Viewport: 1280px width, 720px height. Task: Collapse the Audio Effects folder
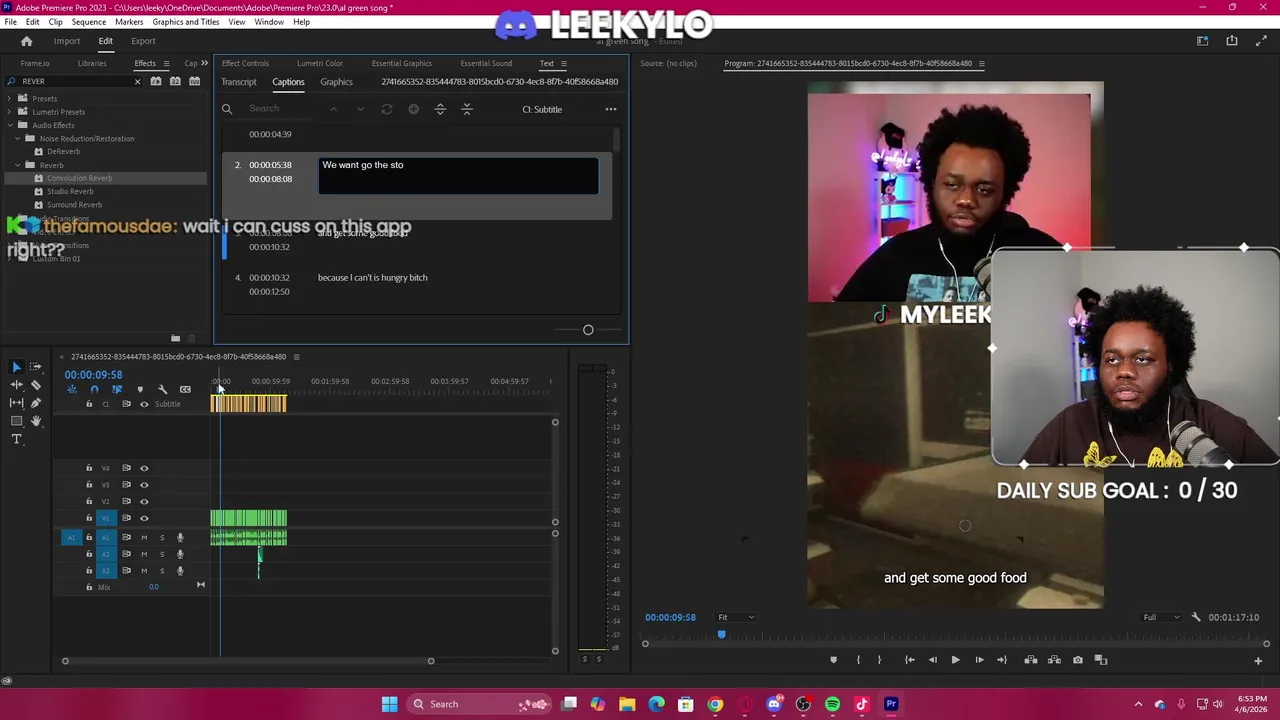coord(10,125)
